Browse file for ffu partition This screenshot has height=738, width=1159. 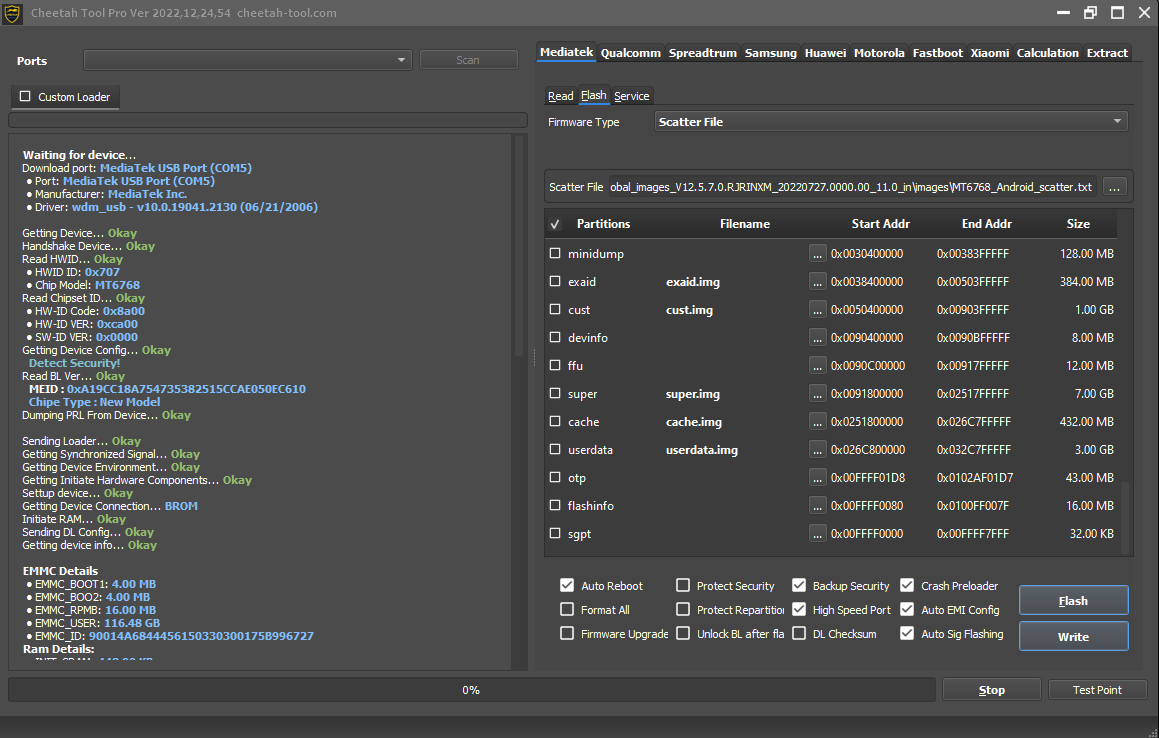[x=817, y=366]
